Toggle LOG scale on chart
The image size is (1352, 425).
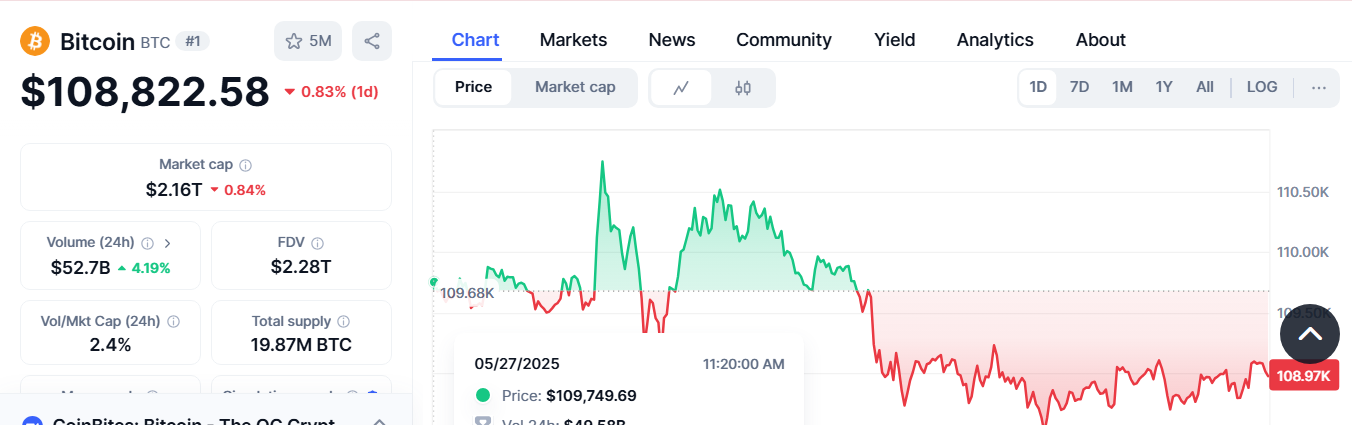pos(1262,87)
